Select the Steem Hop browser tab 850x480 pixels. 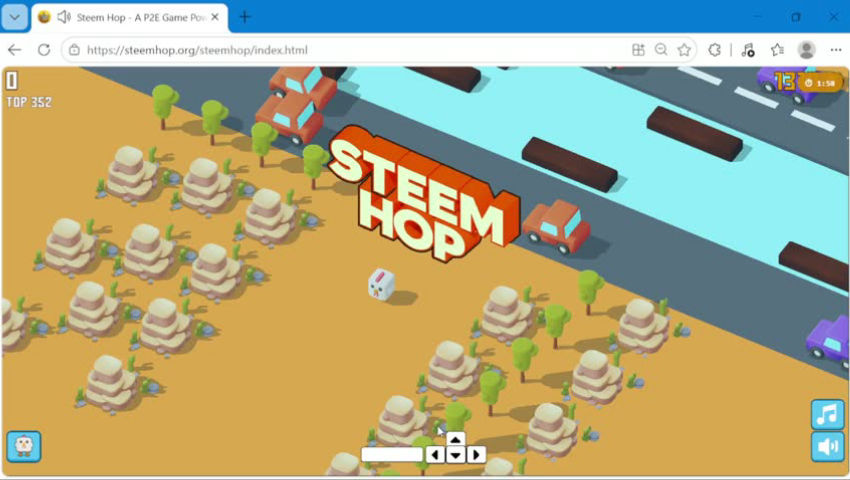pos(130,17)
